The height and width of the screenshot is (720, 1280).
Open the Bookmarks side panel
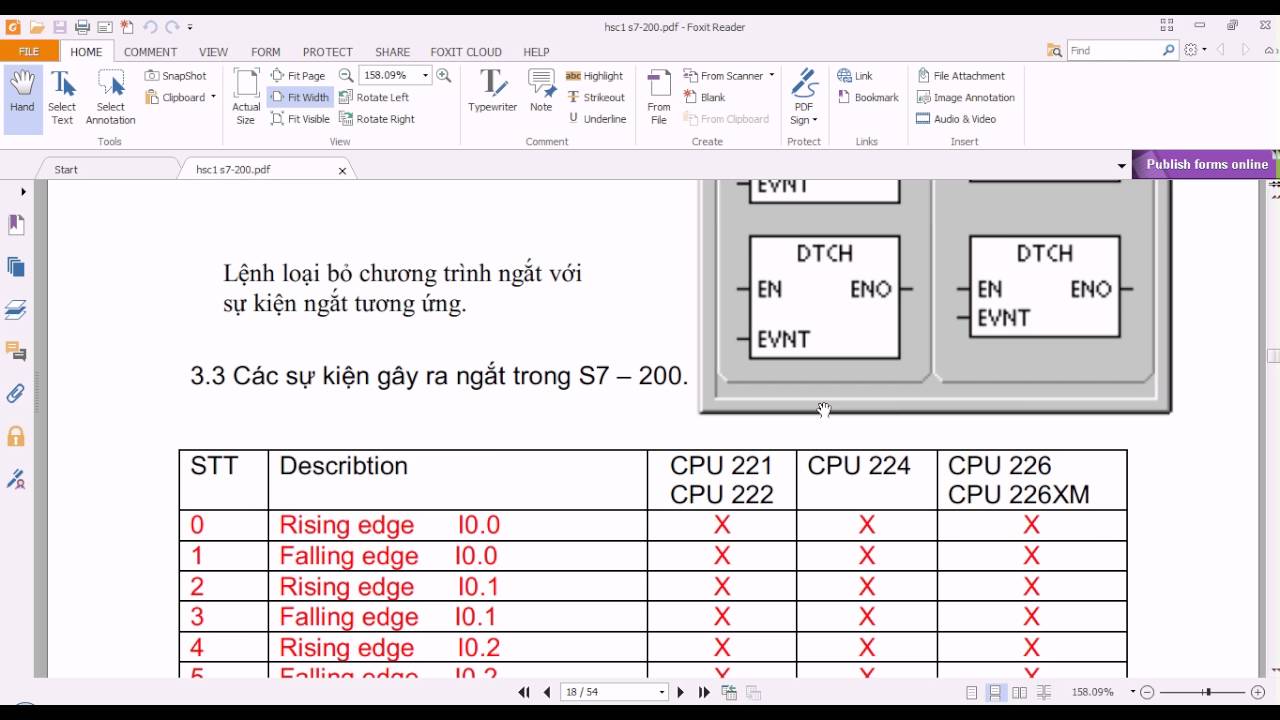tap(16, 225)
